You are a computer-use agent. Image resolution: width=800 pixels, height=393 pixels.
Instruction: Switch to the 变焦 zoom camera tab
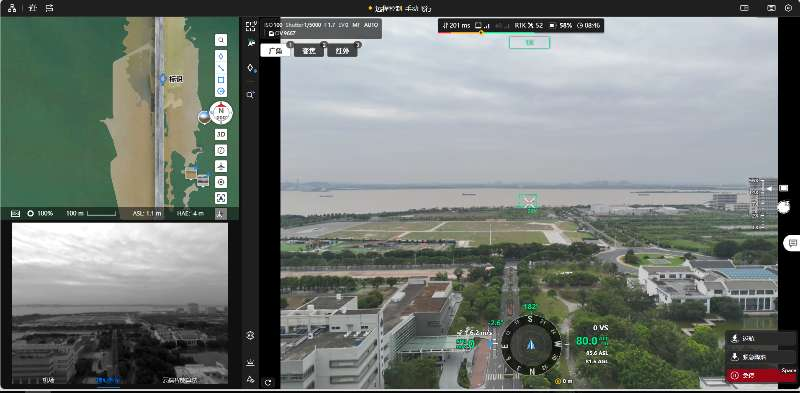coord(309,51)
